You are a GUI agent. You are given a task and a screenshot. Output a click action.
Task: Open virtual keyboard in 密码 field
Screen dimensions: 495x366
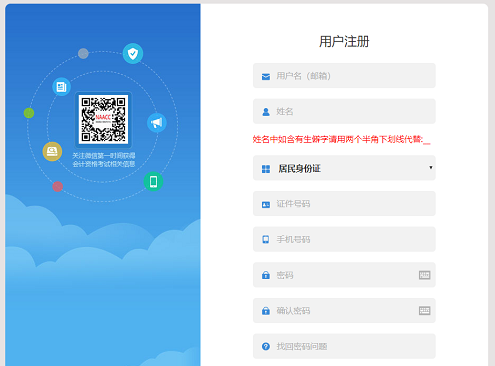coord(424,275)
